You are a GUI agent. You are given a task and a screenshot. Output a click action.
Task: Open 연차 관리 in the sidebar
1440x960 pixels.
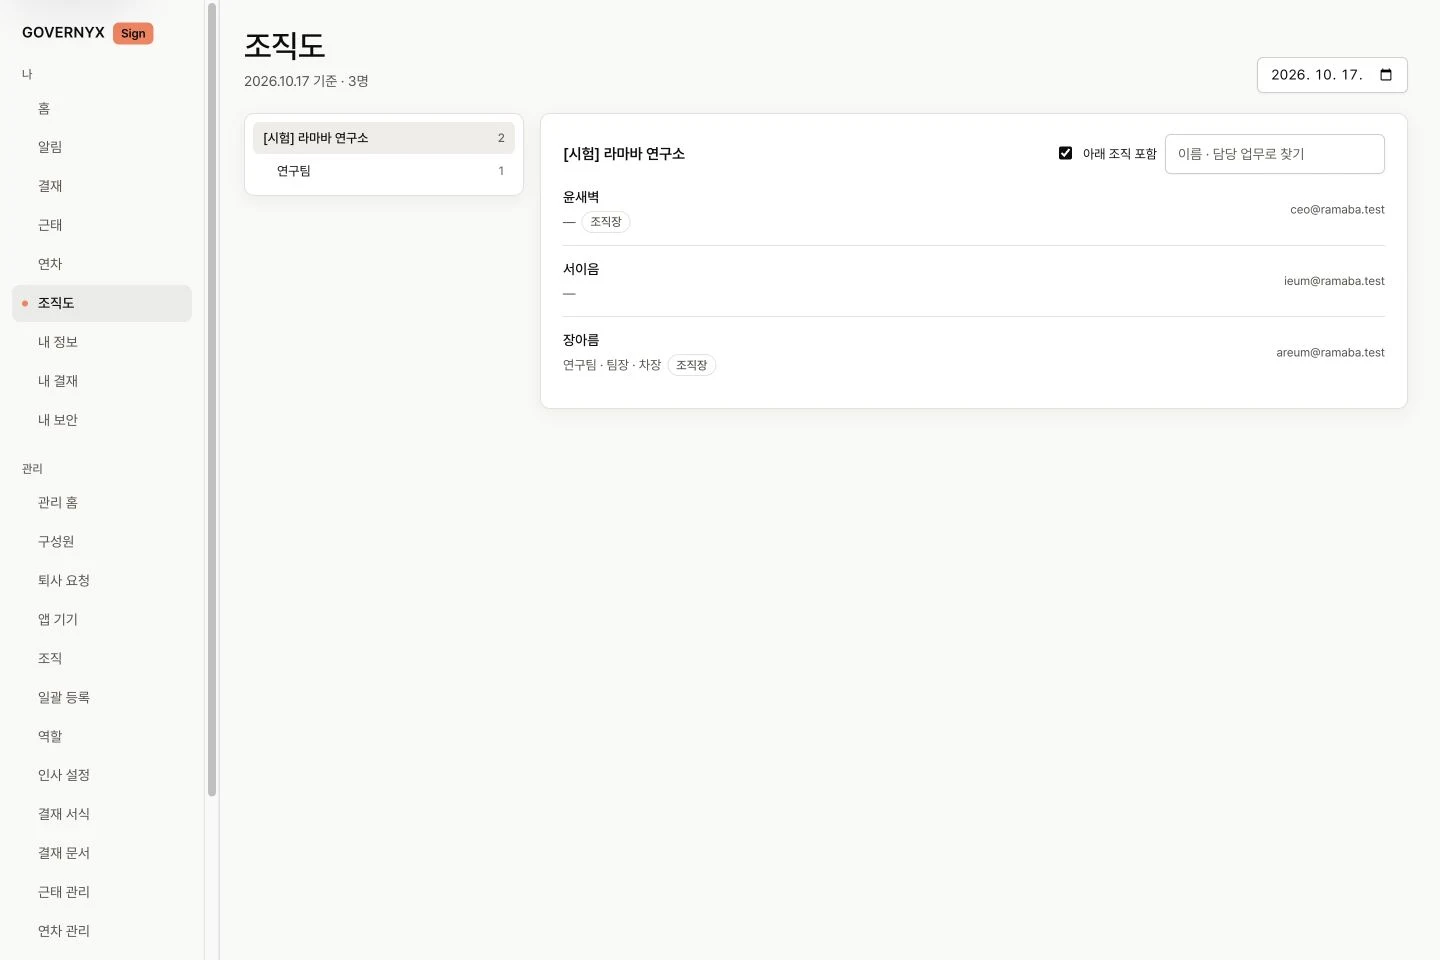click(102, 931)
